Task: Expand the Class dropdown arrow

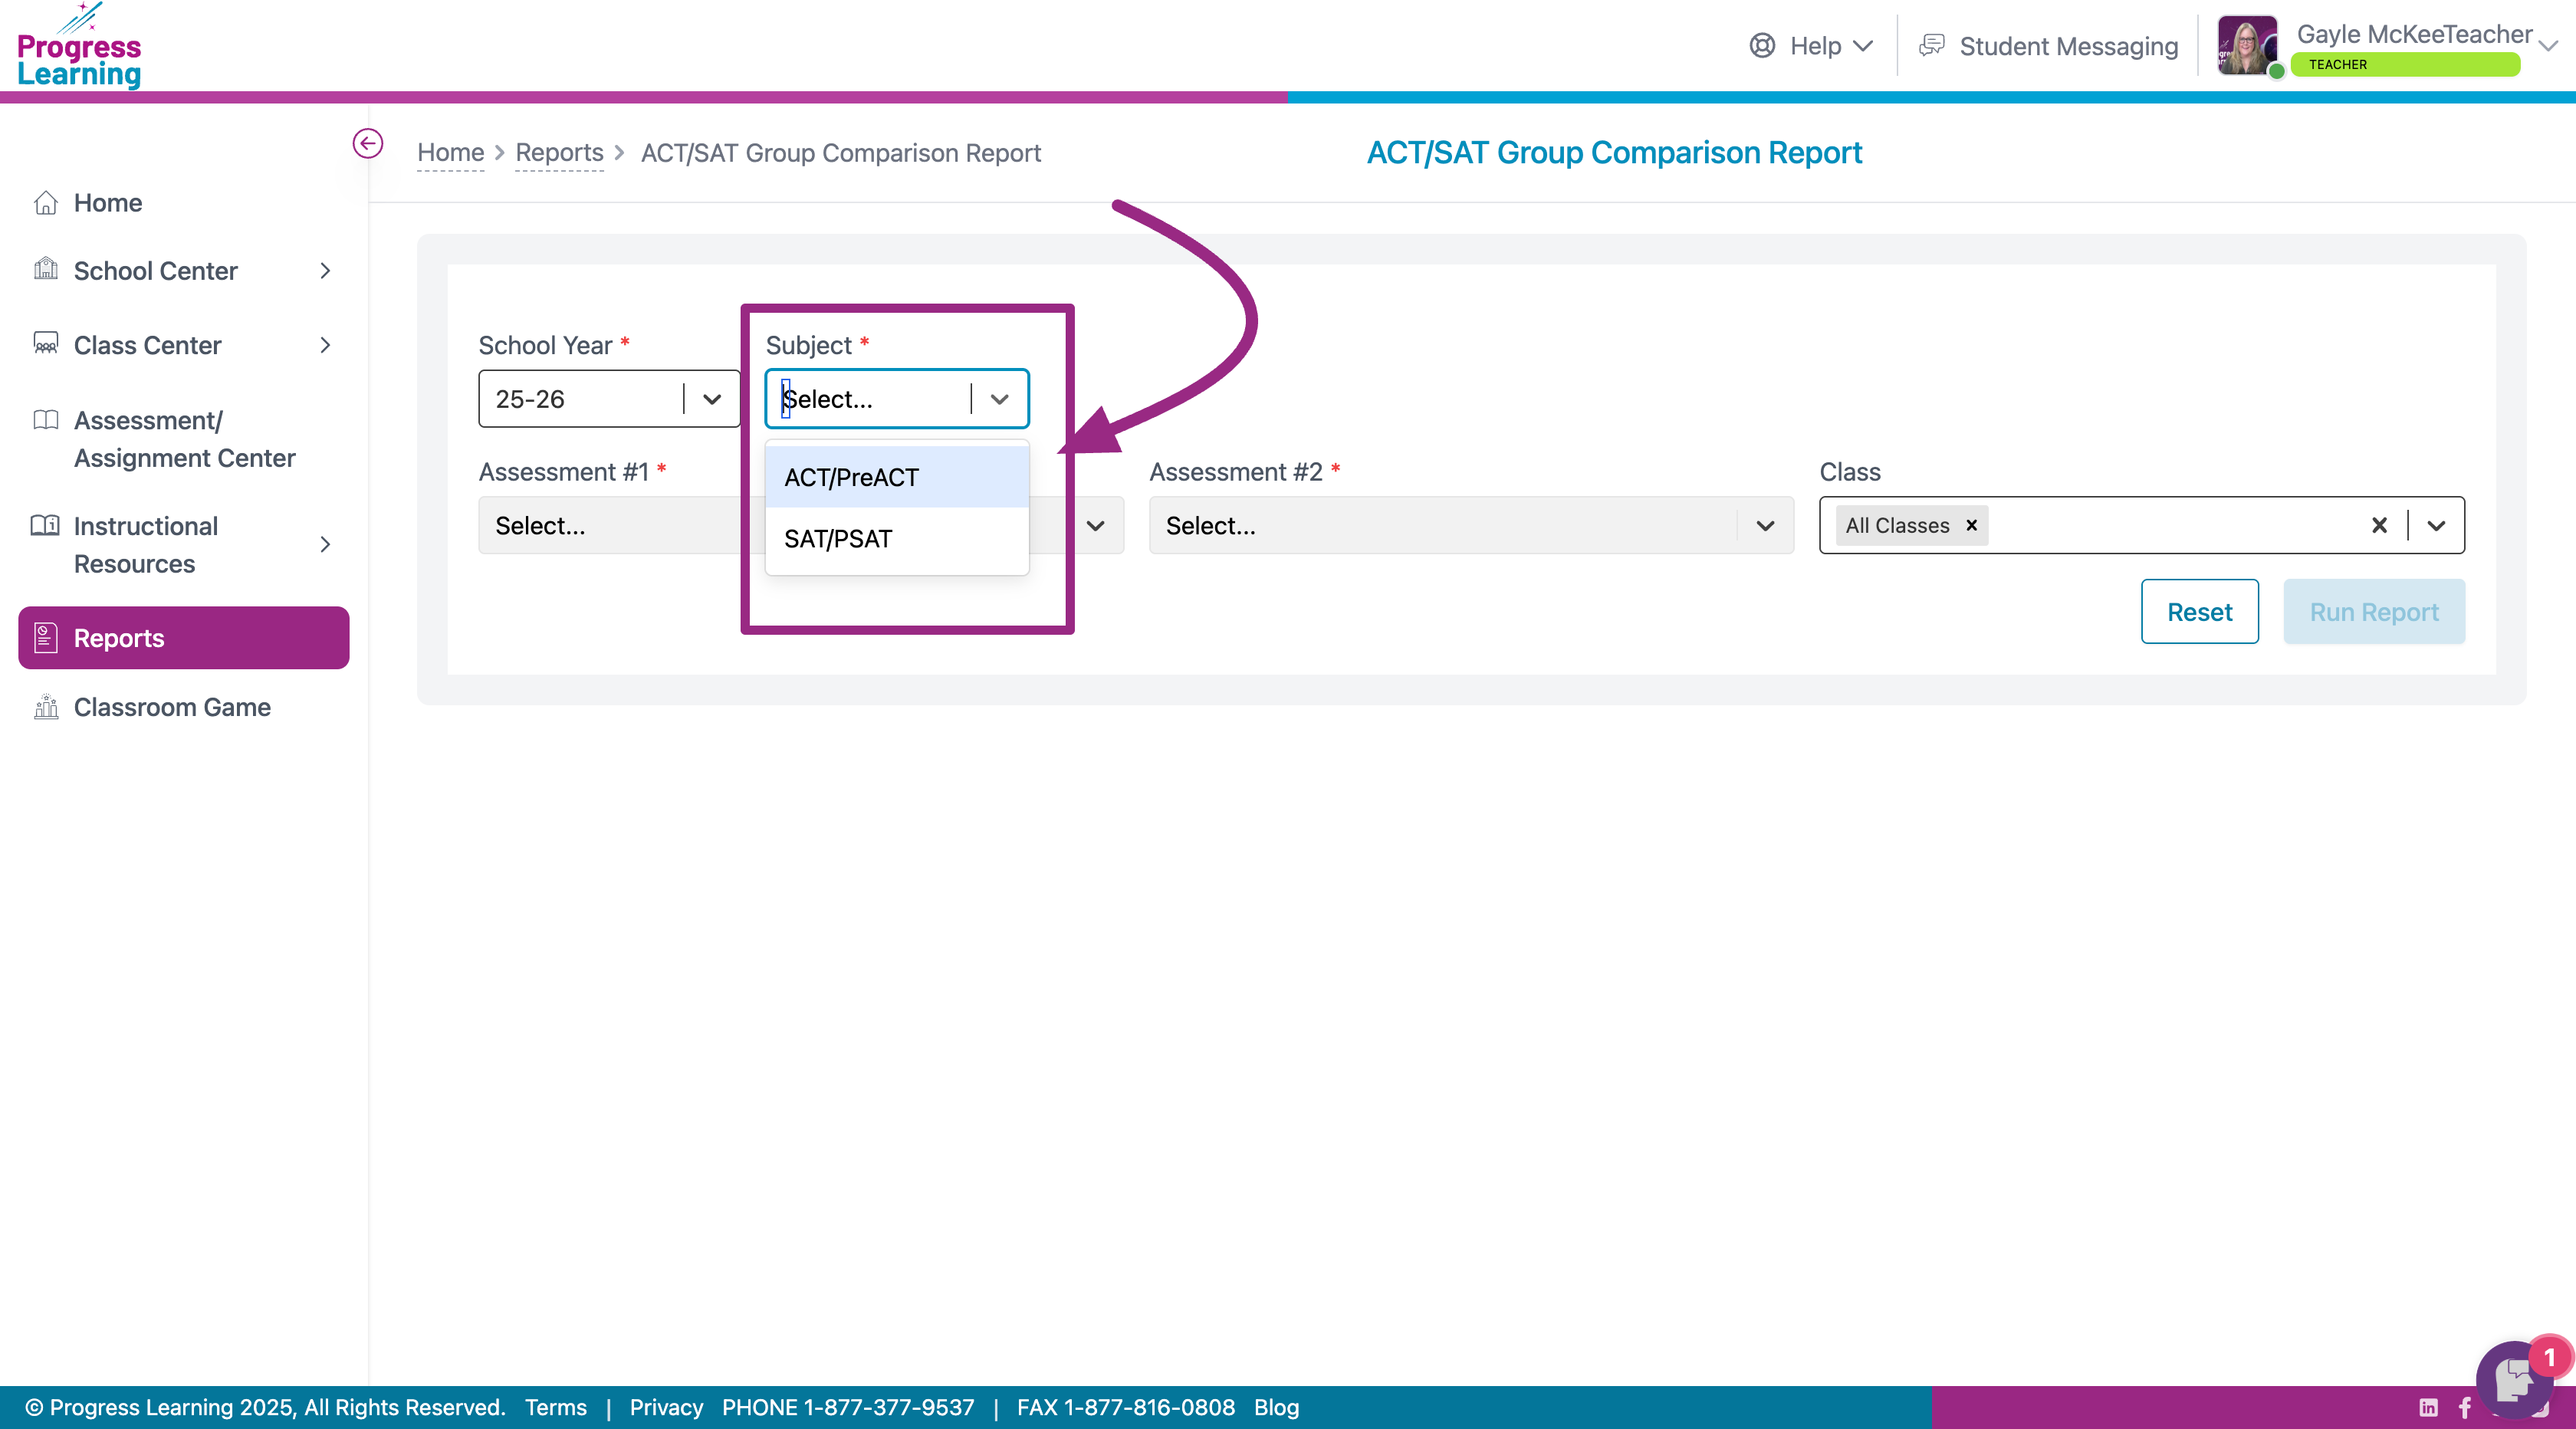Action: click(2436, 525)
